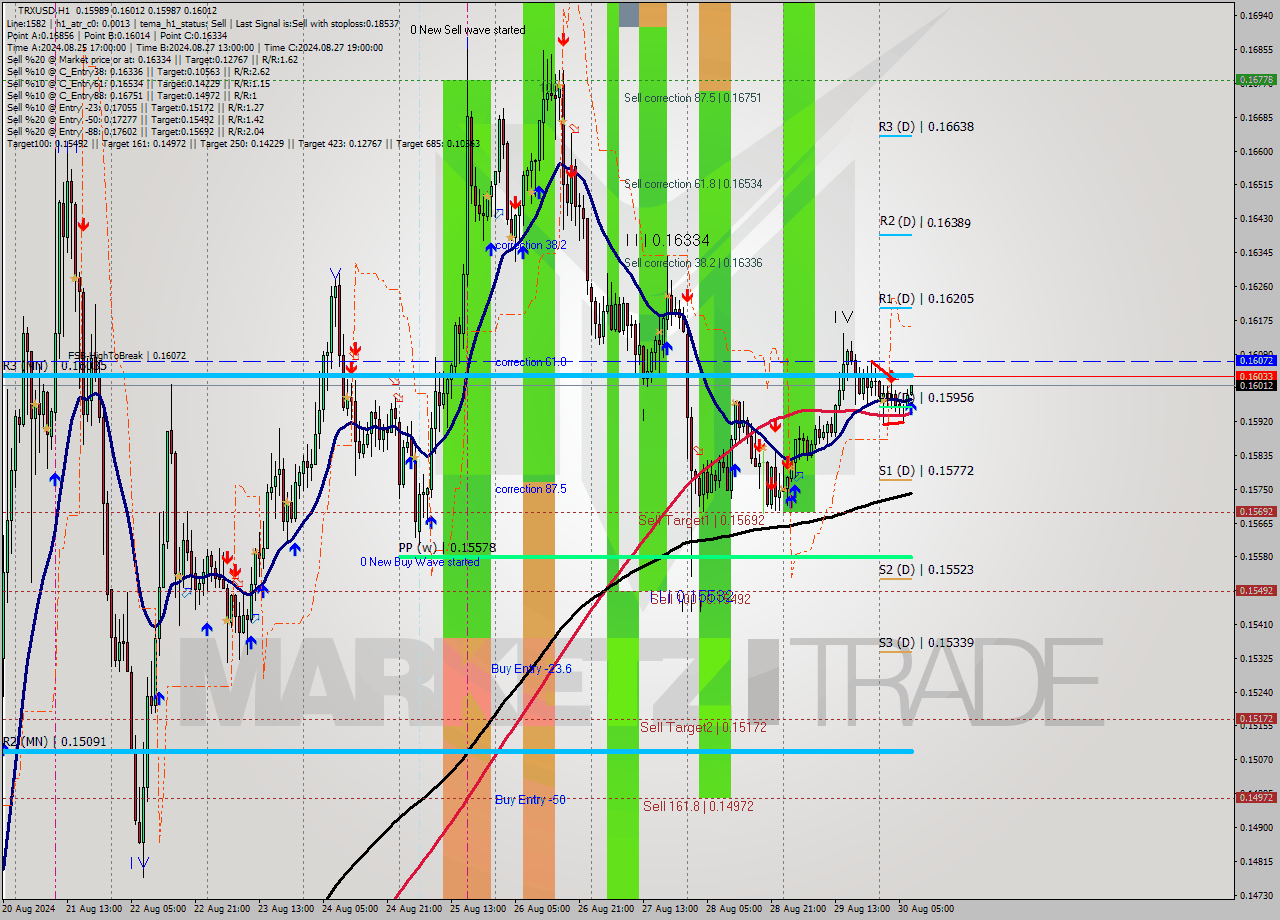1280x920 pixels.
Task: Click 'Sell correction 38.2 | 0.16336' label
Action: coord(693,263)
